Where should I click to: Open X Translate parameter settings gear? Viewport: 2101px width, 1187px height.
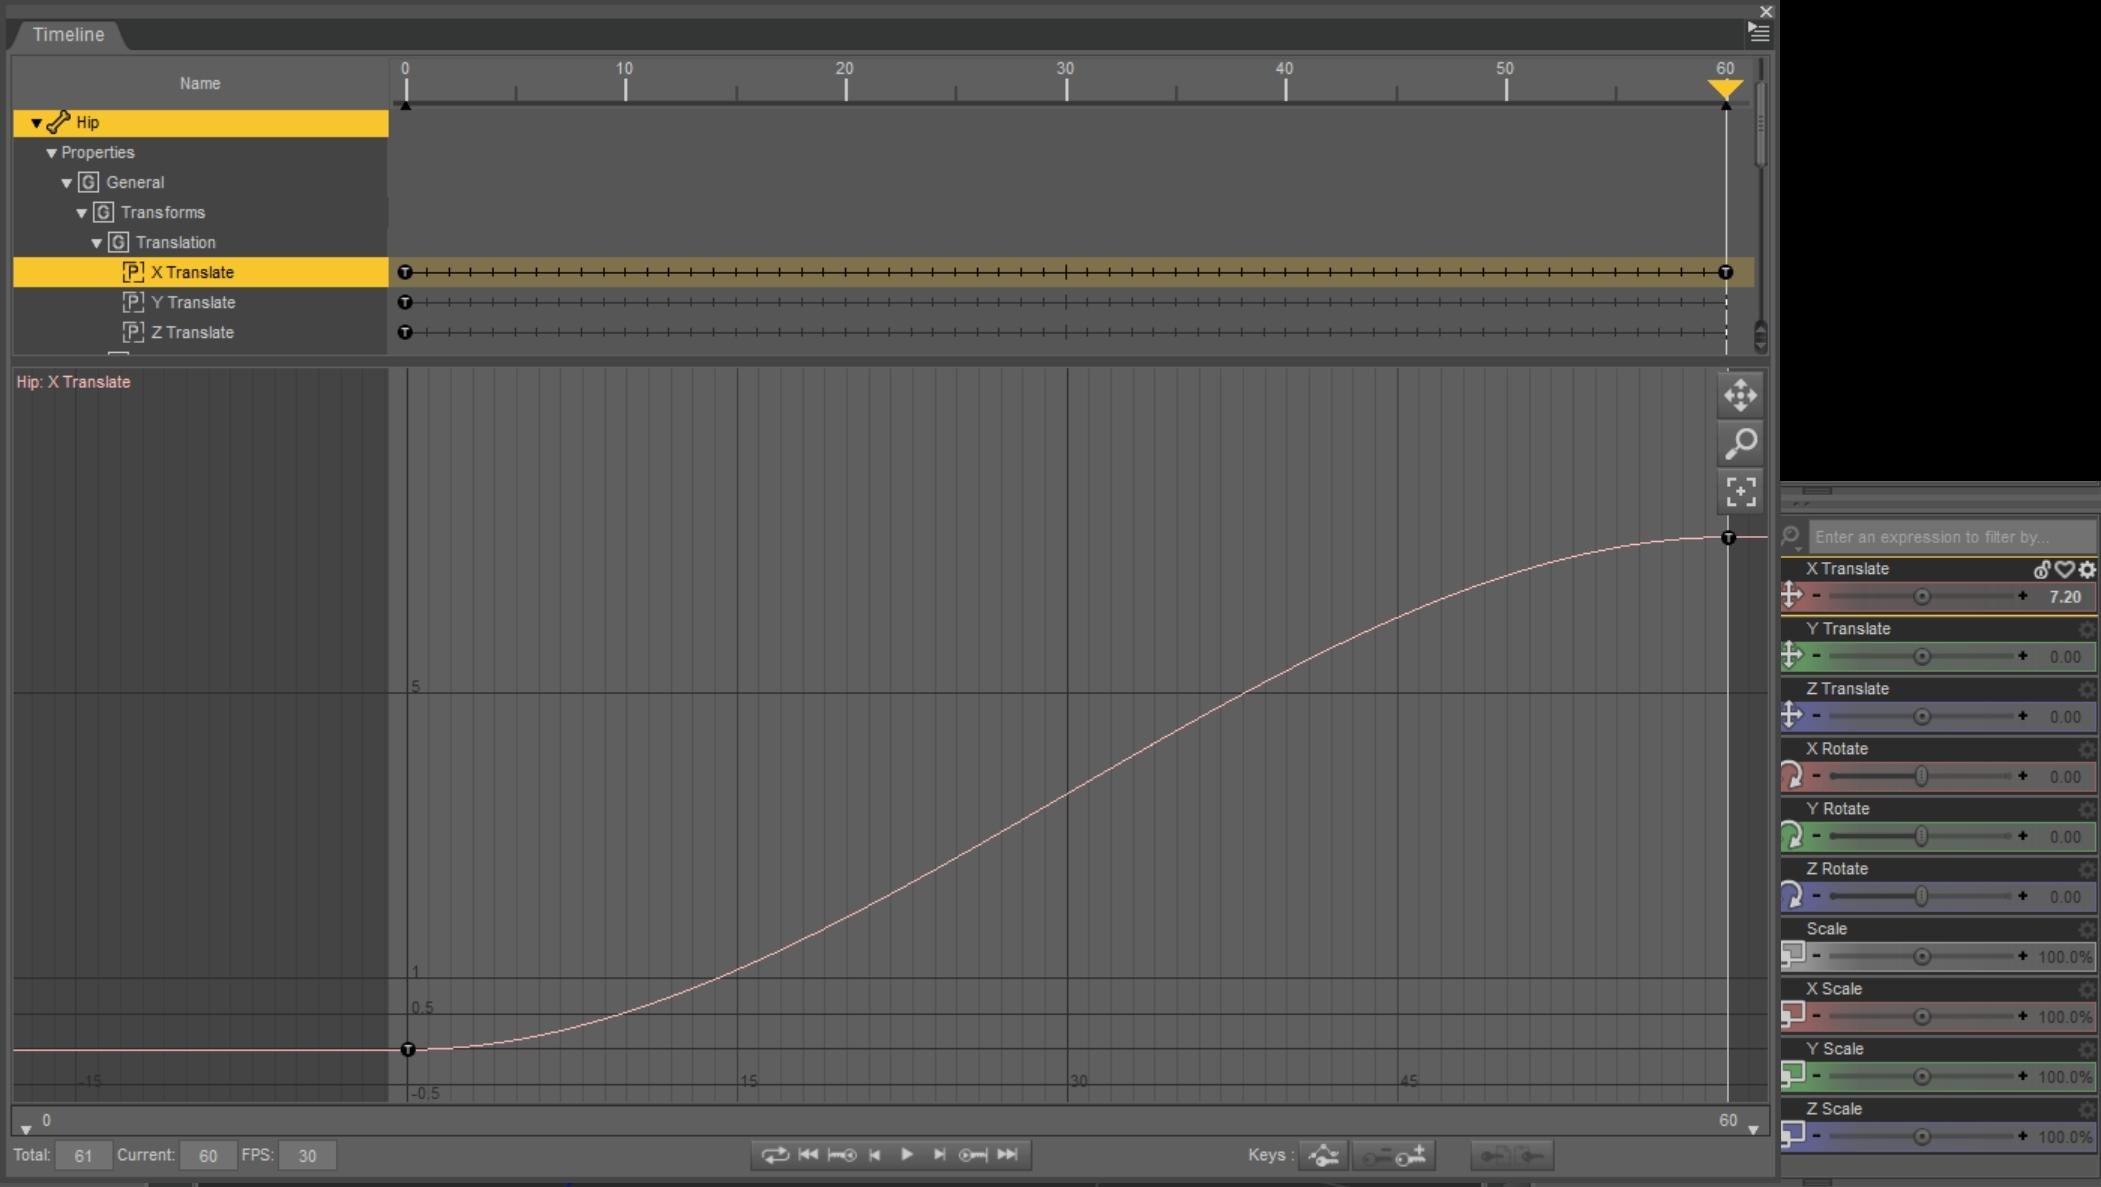[2087, 569]
